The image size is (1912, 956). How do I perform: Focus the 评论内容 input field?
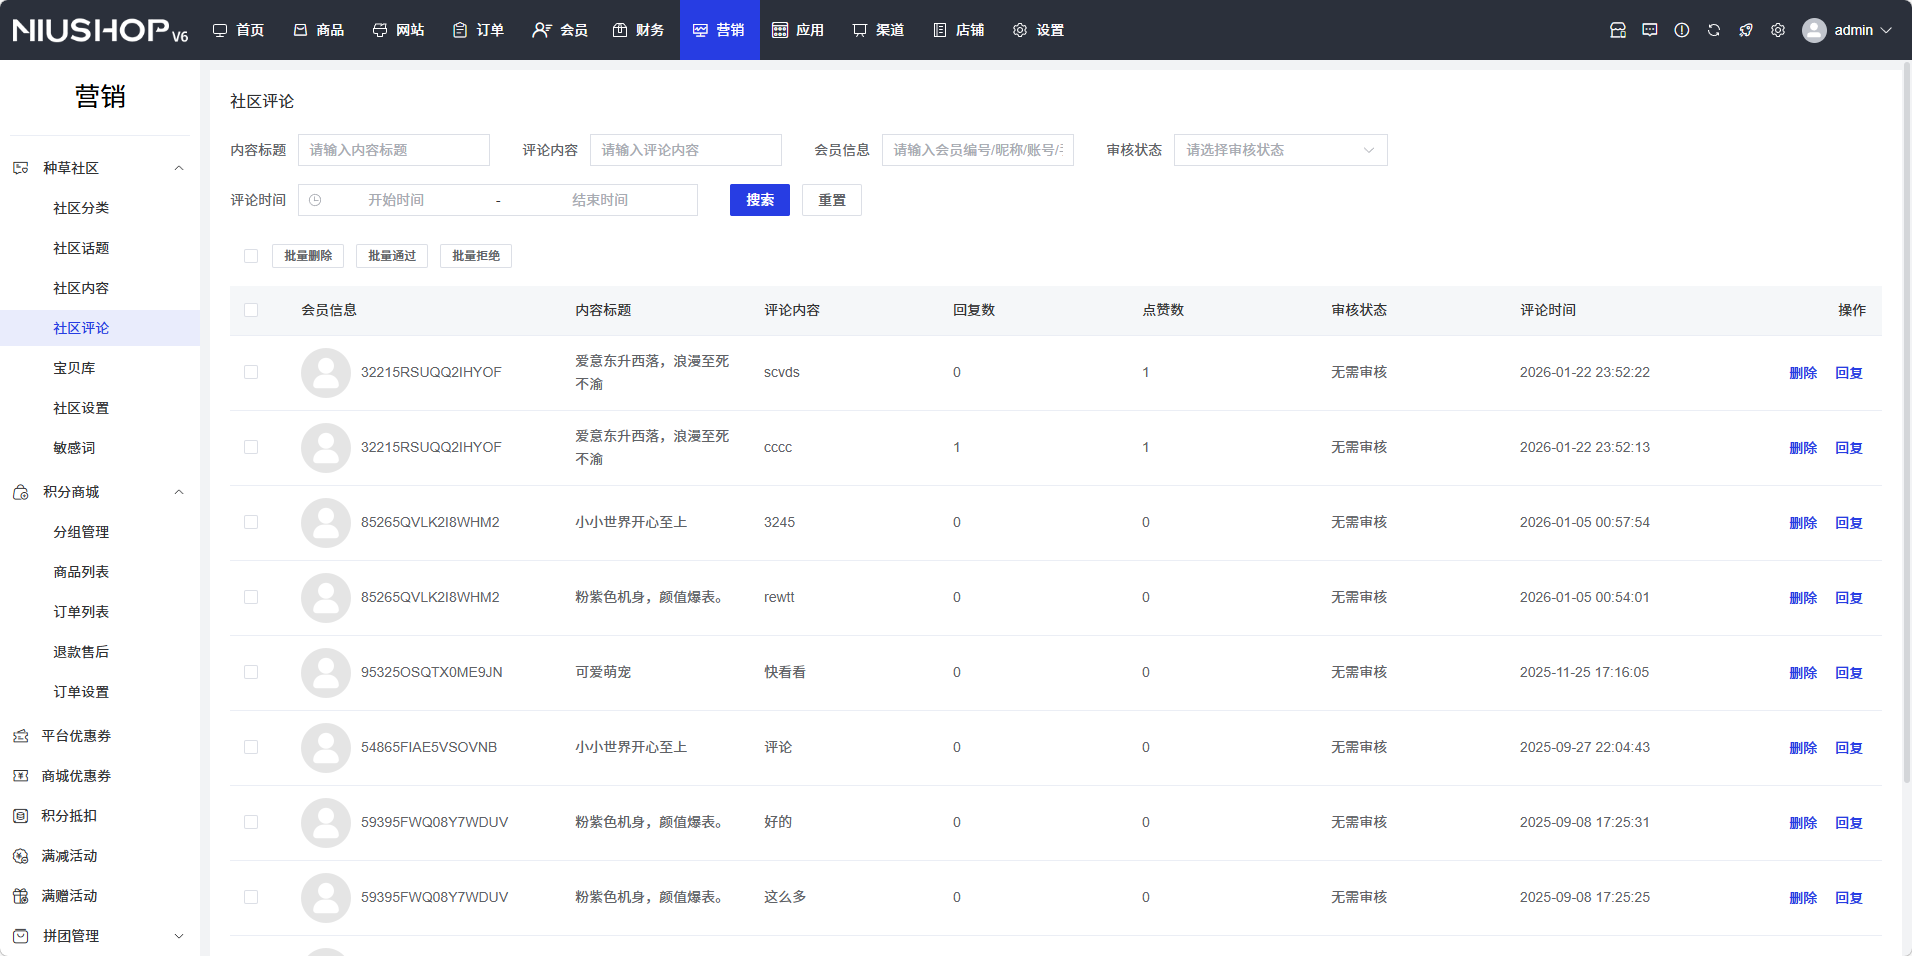685,150
